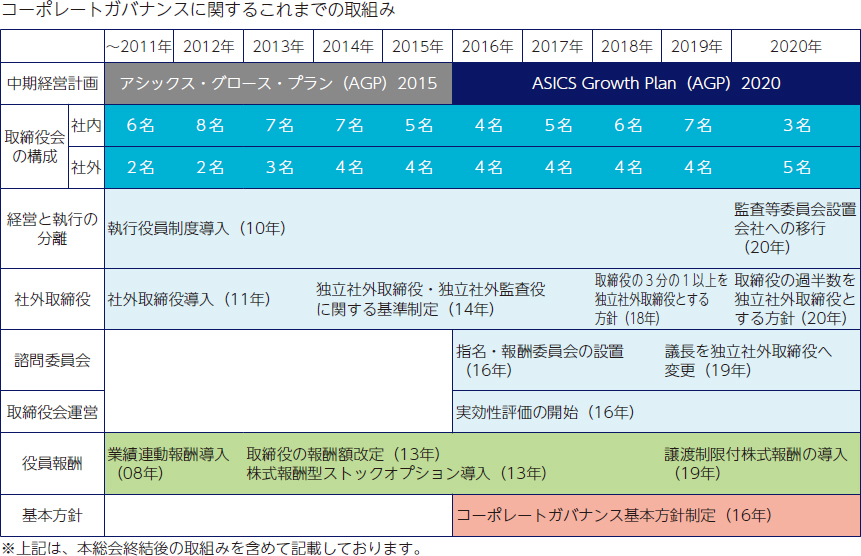This screenshot has width=861, height=556.
Task: Click the 社外 sub-row label
Action: click(x=86, y=167)
